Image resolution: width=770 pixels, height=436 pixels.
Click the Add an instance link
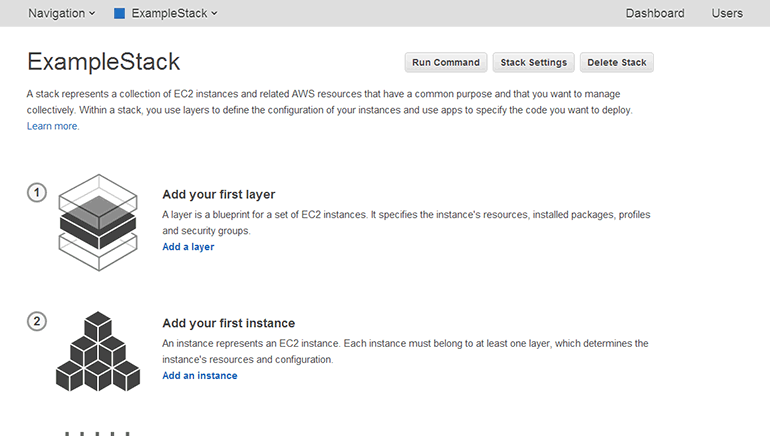pos(200,376)
